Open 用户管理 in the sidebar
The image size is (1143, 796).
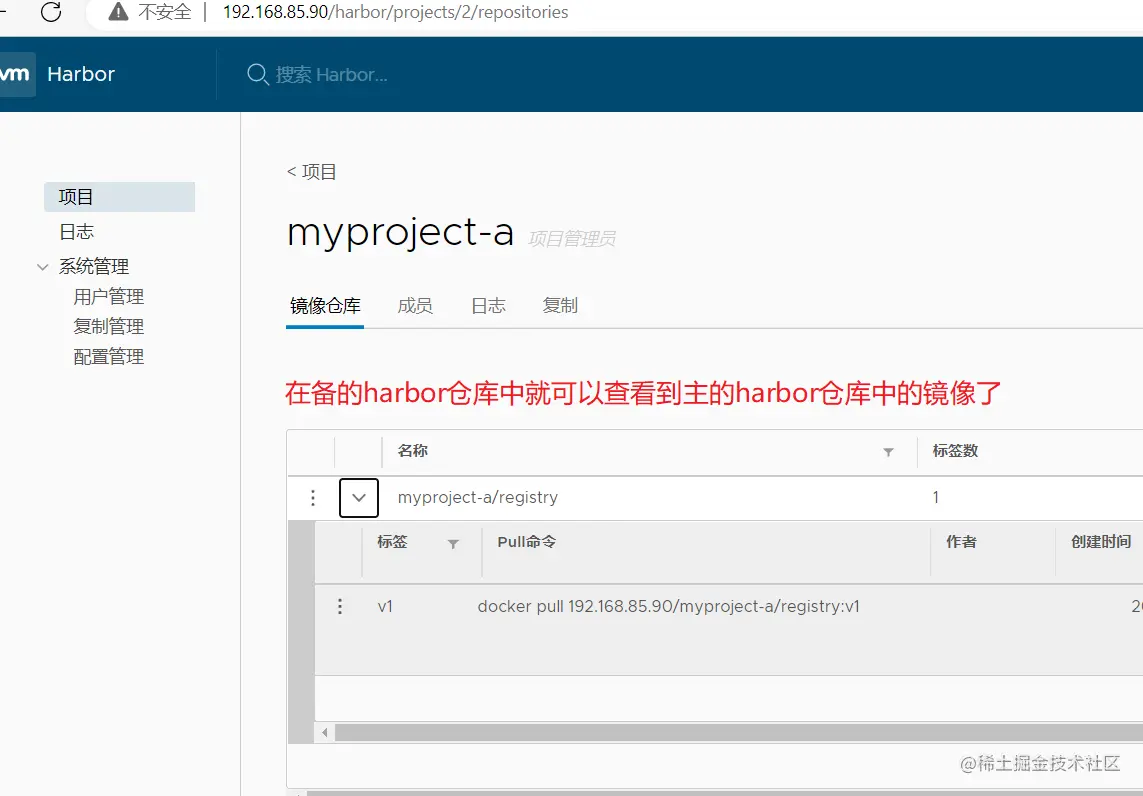click(109, 297)
